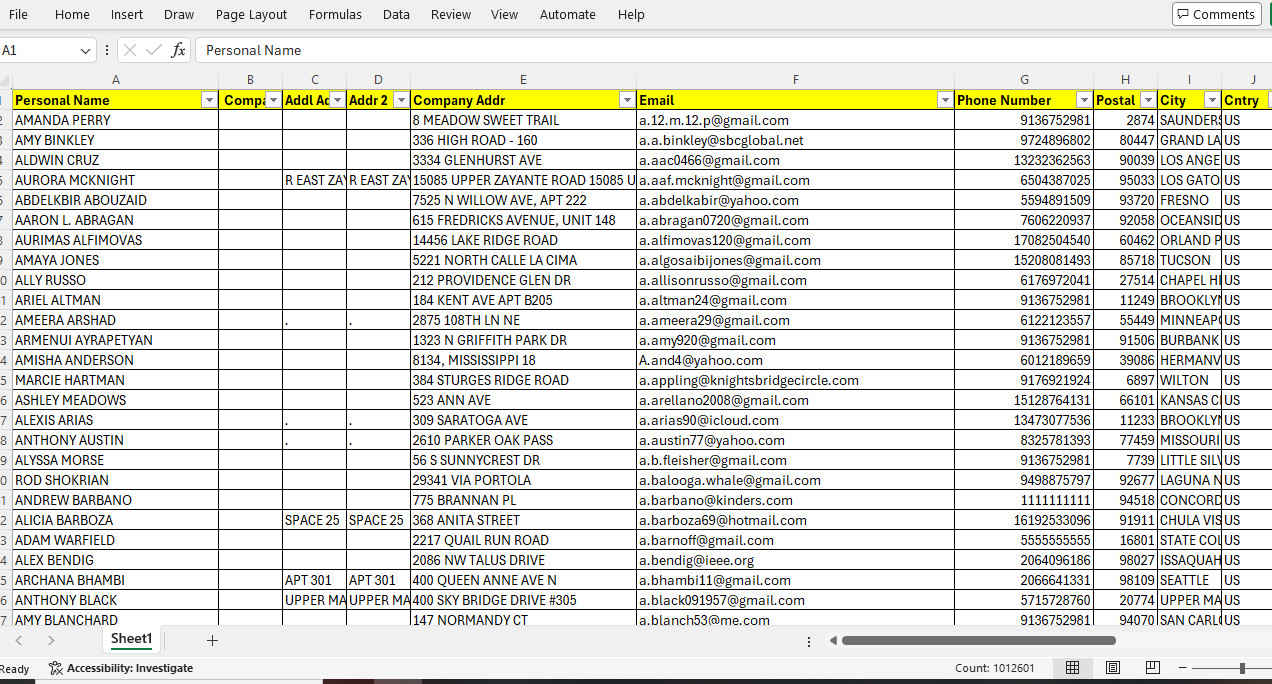Select column E header

[x=523, y=80]
